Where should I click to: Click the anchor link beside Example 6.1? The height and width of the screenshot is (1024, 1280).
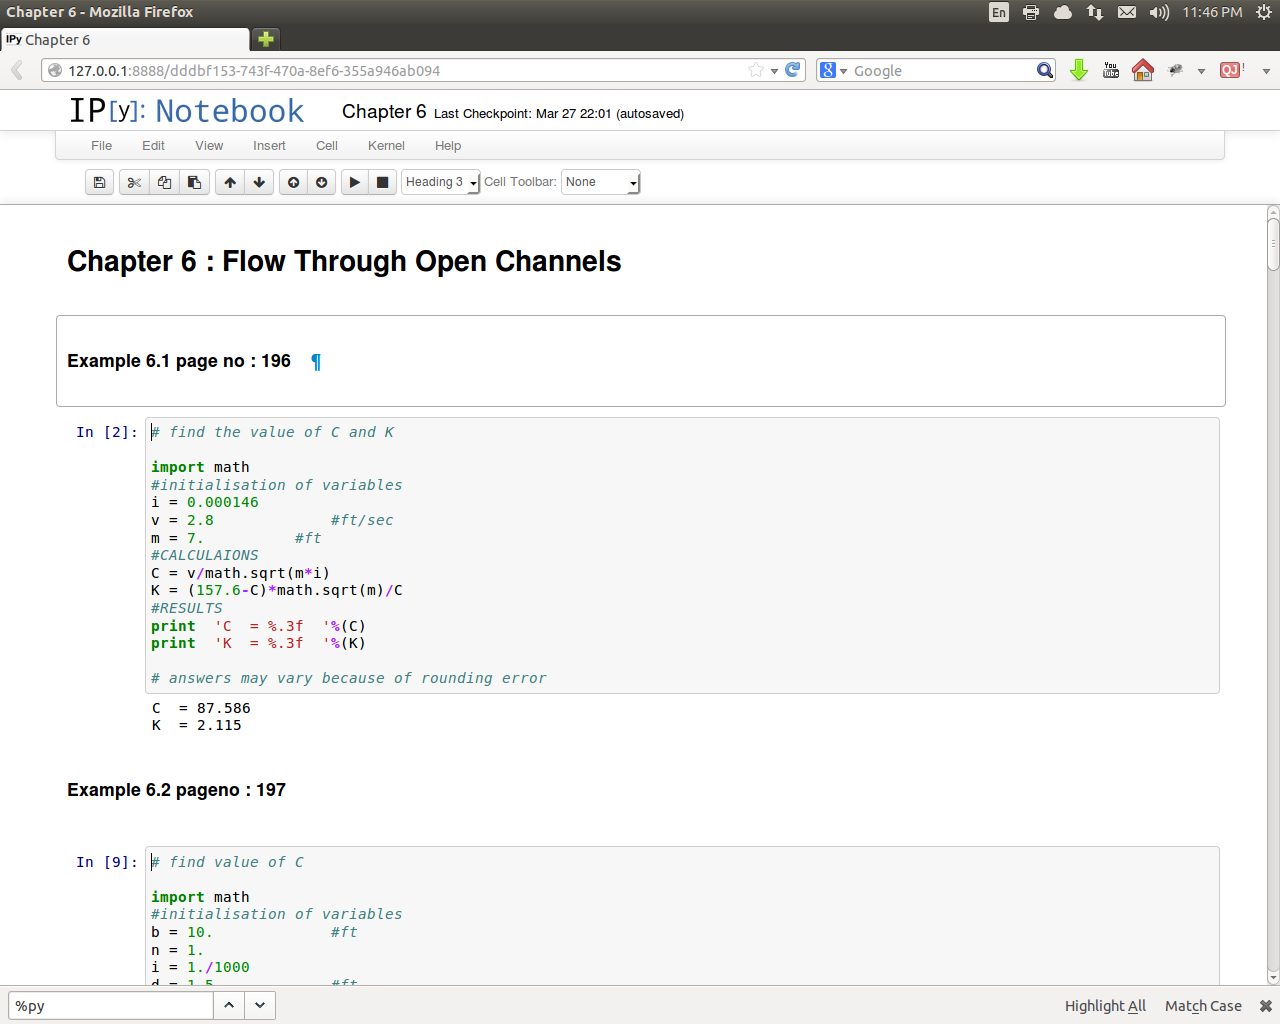coord(316,362)
